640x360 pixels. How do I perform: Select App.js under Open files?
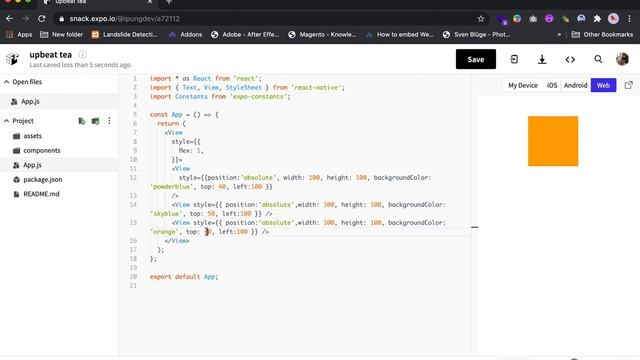pos(59,102)
